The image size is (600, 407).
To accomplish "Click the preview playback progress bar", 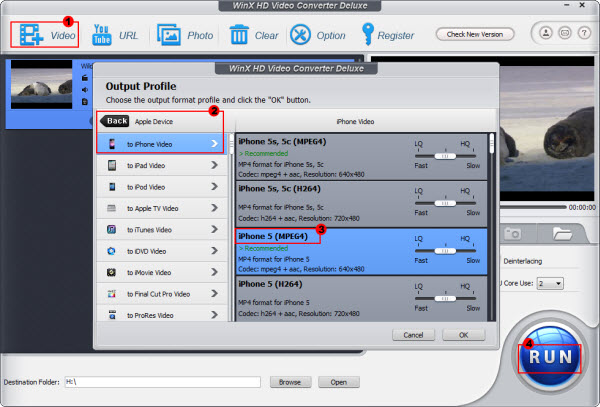I will (533, 207).
